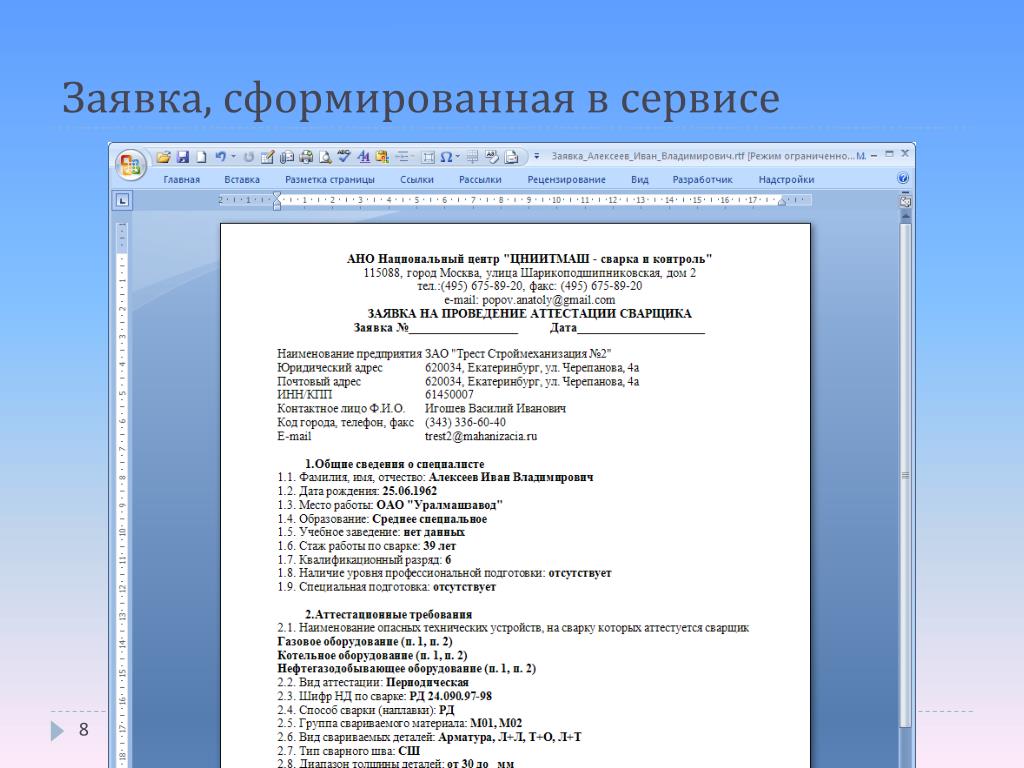The height and width of the screenshot is (768, 1024).
Task: Click welding experience value 39 лет
Action: [x=440, y=546]
